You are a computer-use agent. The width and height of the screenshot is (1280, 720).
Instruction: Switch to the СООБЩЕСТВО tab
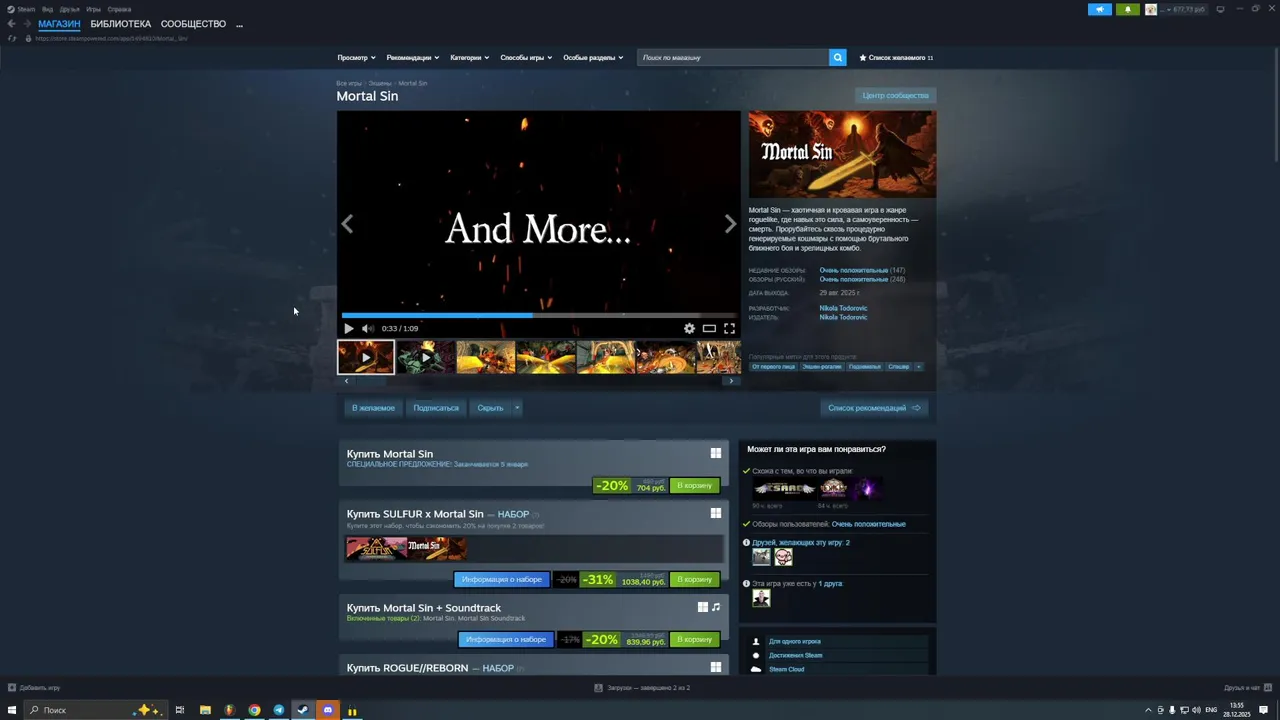193,24
